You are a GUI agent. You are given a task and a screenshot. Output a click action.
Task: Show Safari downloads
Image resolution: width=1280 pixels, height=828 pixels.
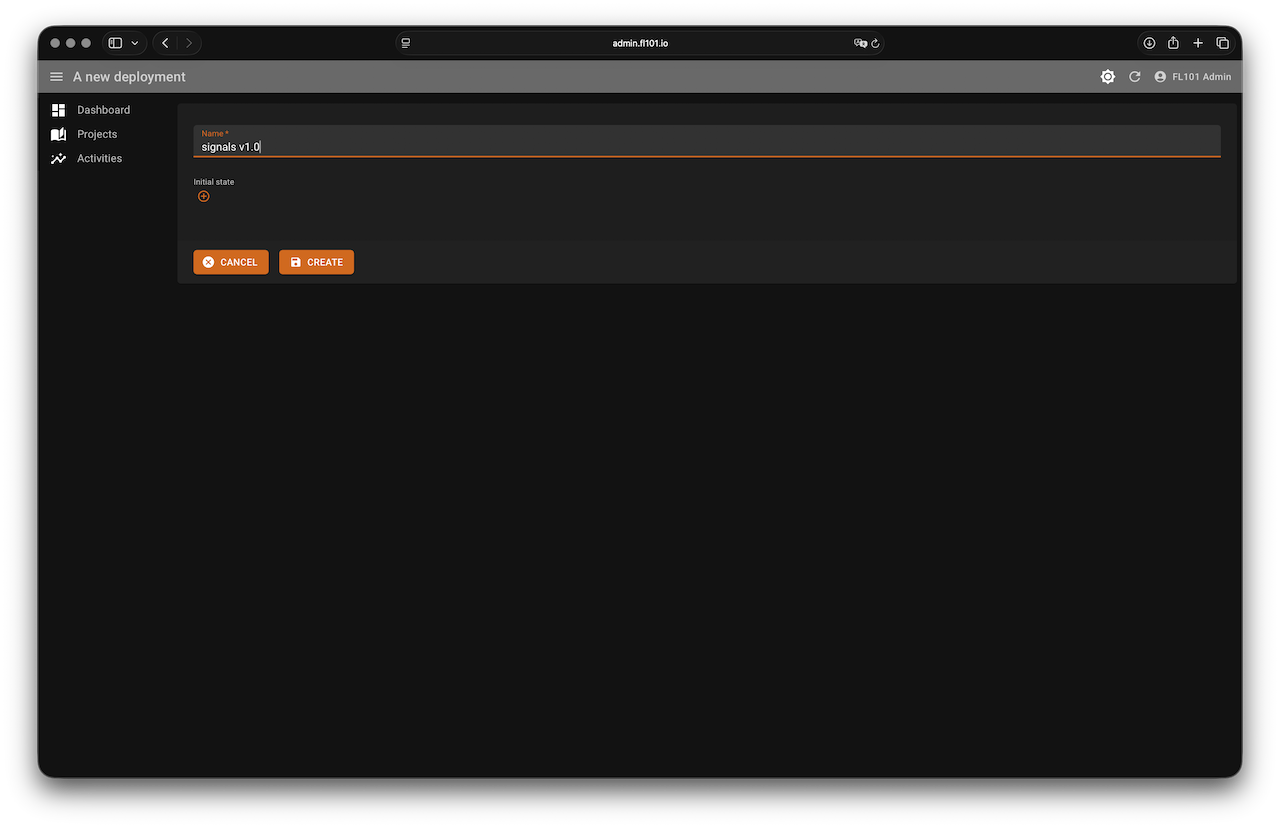click(x=1149, y=43)
